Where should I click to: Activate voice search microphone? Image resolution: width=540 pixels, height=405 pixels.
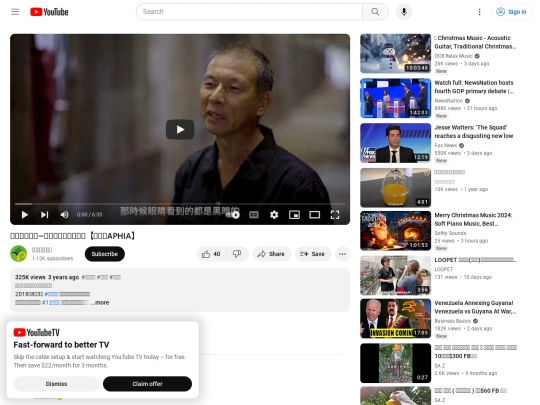404,12
